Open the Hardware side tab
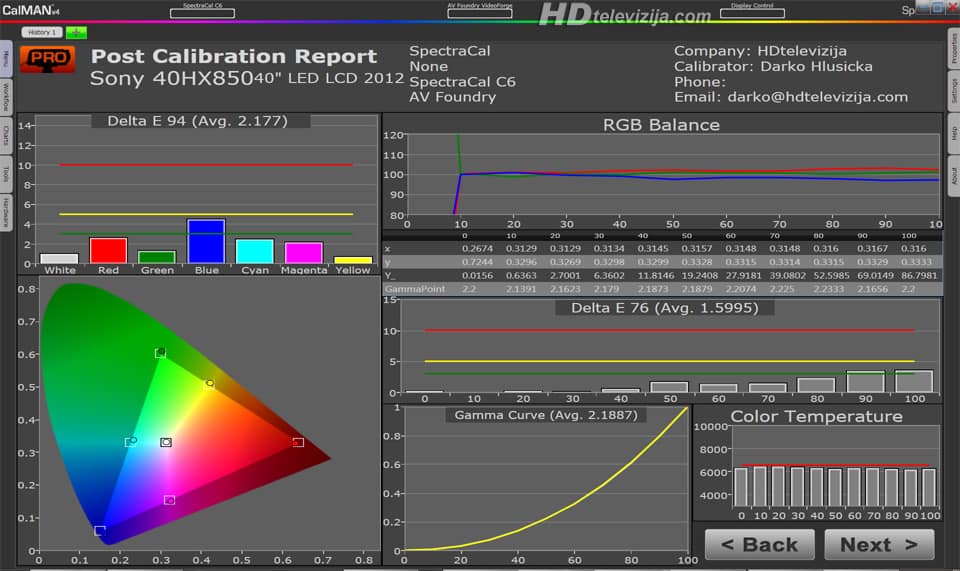Image resolution: width=960 pixels, height=571 pixels. (5, 212)
